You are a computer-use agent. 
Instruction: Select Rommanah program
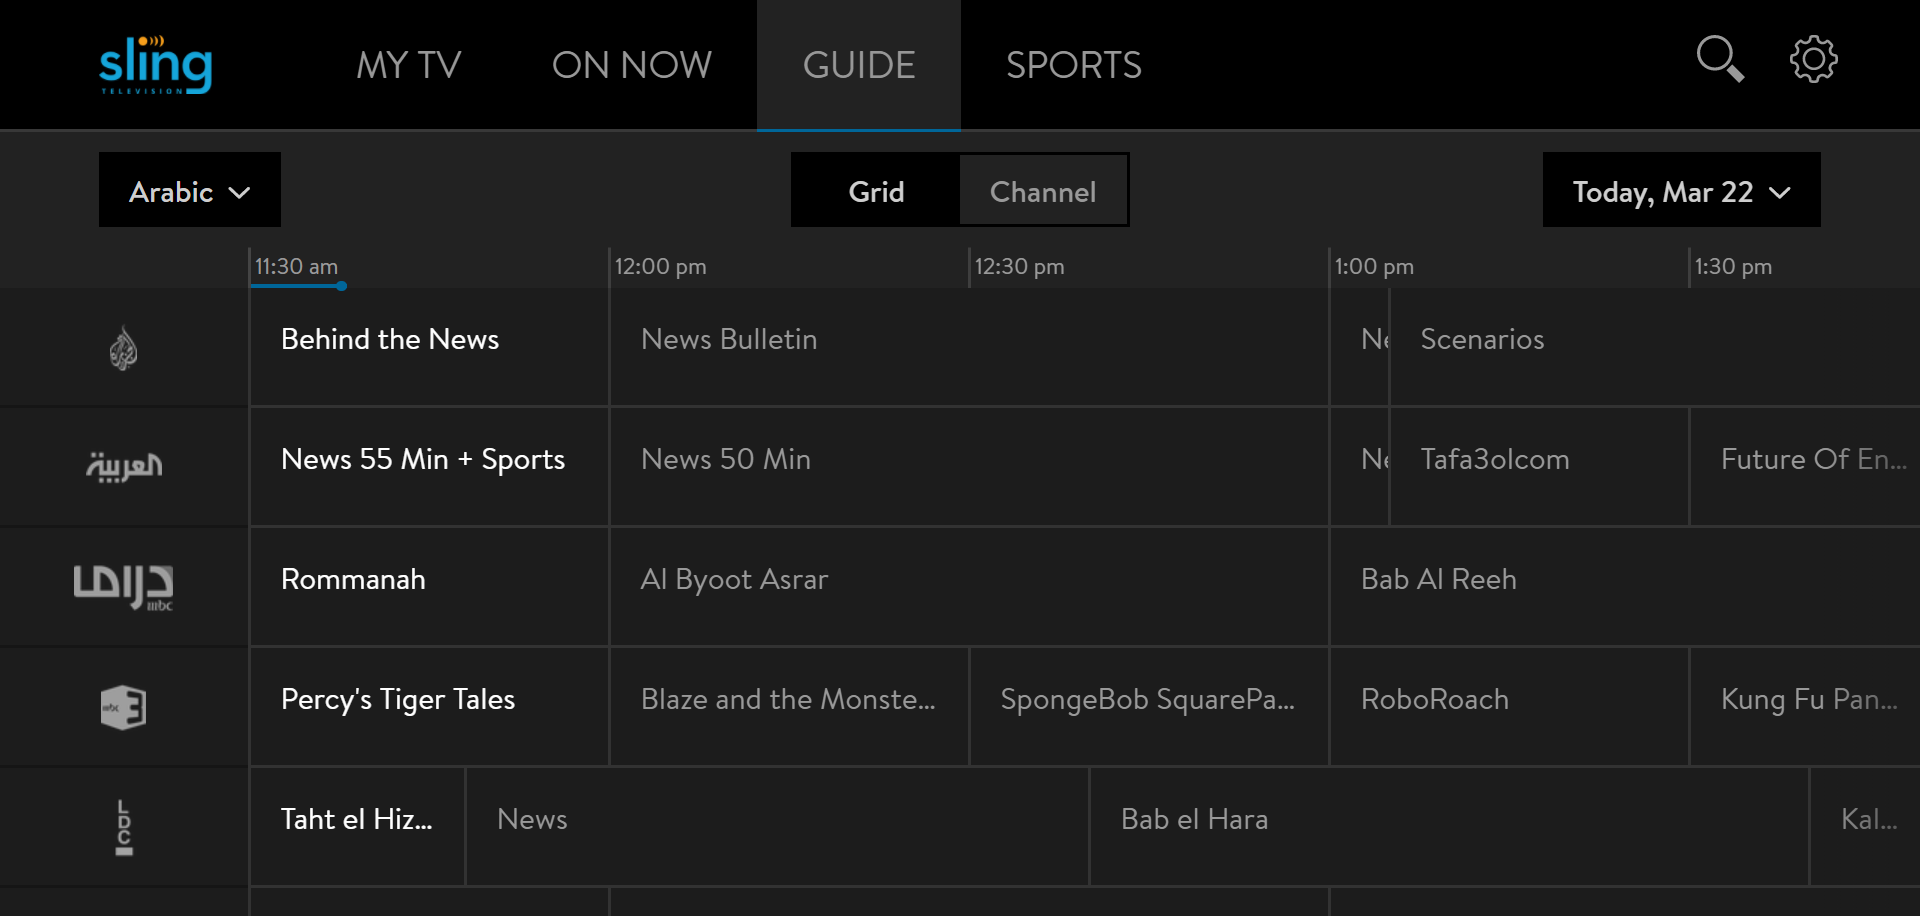tap(429, 587)
